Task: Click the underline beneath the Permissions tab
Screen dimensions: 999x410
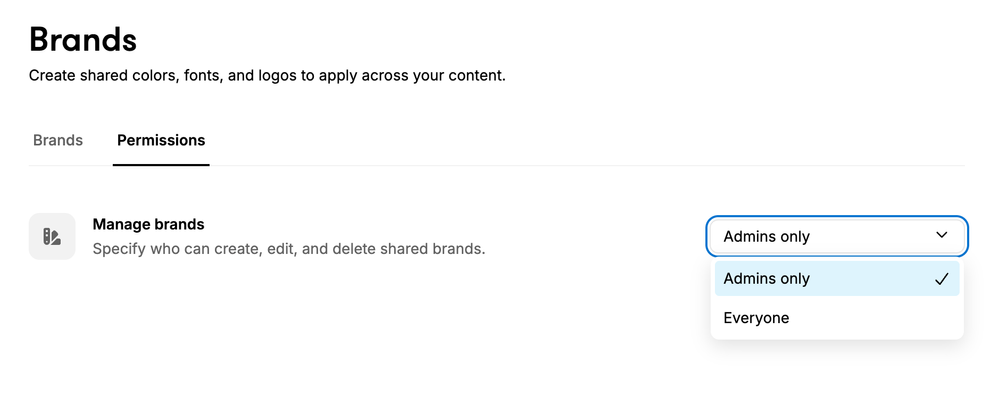Action: pos(161,165)
